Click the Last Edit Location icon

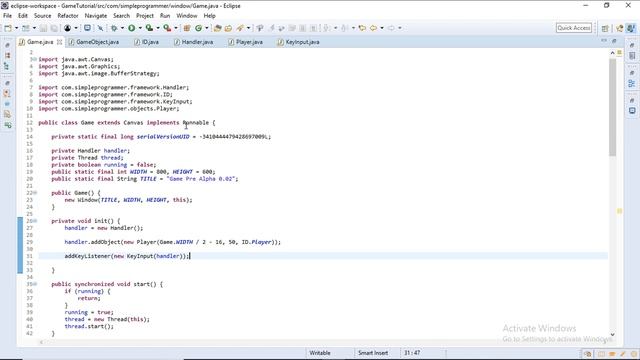(362, 28)
